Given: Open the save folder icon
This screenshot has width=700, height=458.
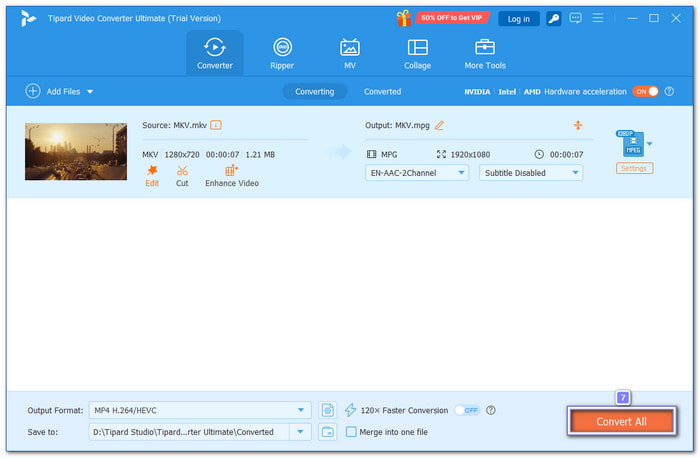Looking at the screenshot, I should 328,432.
